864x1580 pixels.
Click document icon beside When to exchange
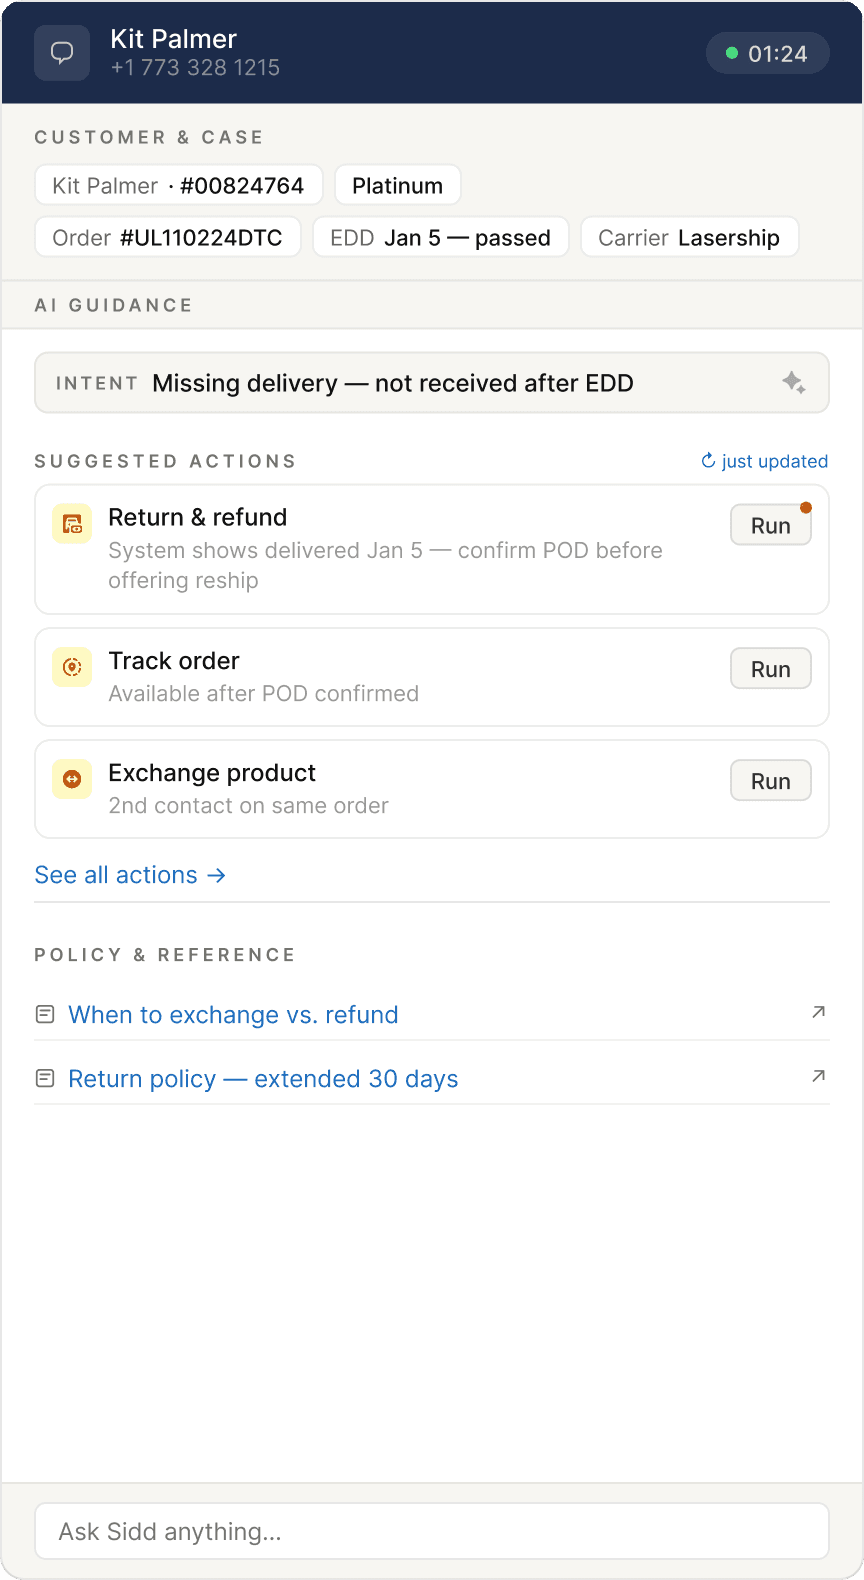click(45, 1015)
